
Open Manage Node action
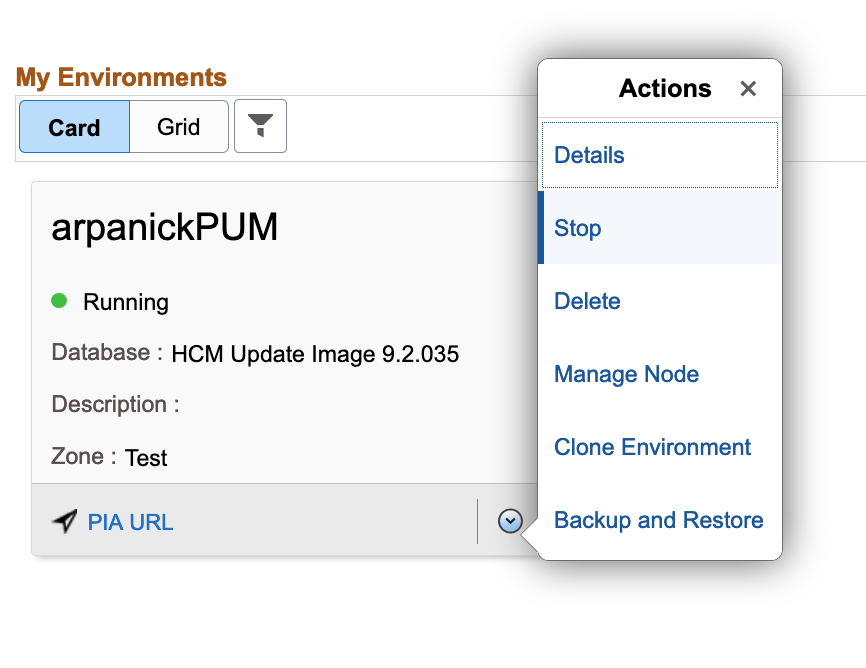point(626,374)
